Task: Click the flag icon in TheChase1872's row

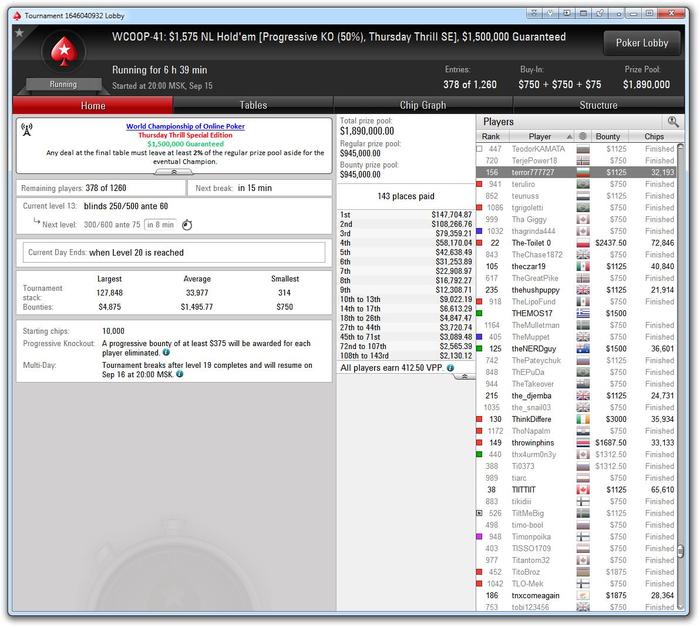Action: (x=583, y=255)
